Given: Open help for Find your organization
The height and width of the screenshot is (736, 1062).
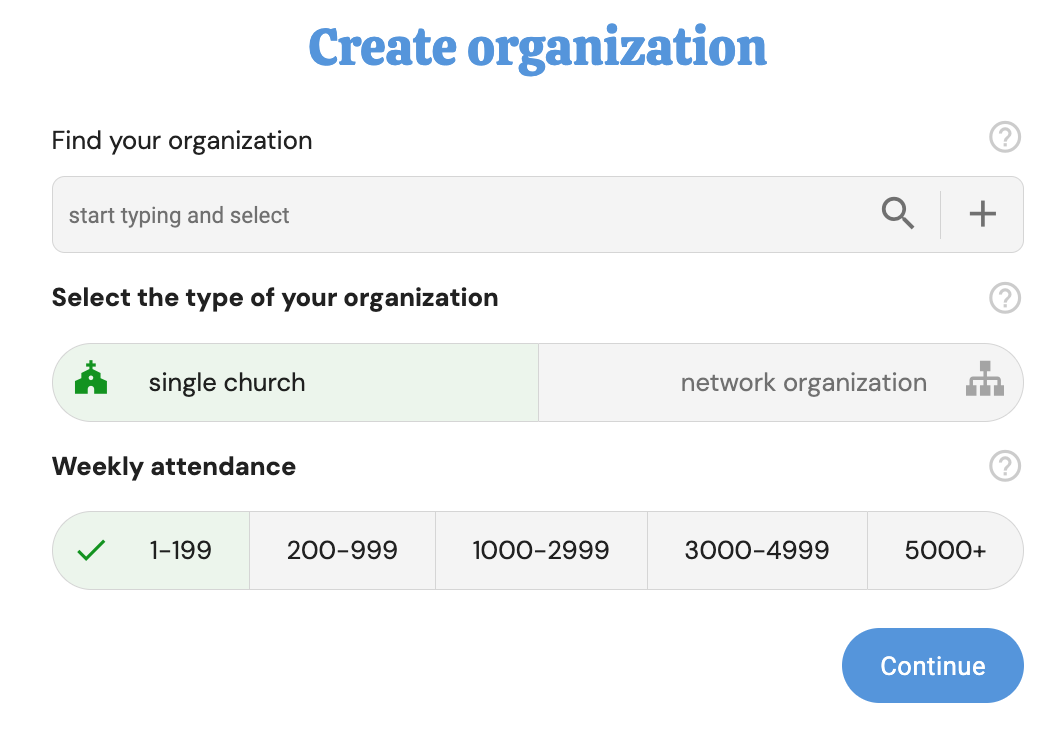Looking at the screenshot, I should (1004, 137).
